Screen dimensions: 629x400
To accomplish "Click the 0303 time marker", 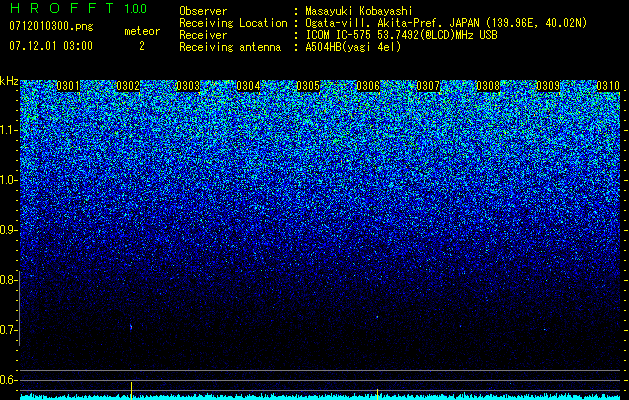I will [188, 86].
